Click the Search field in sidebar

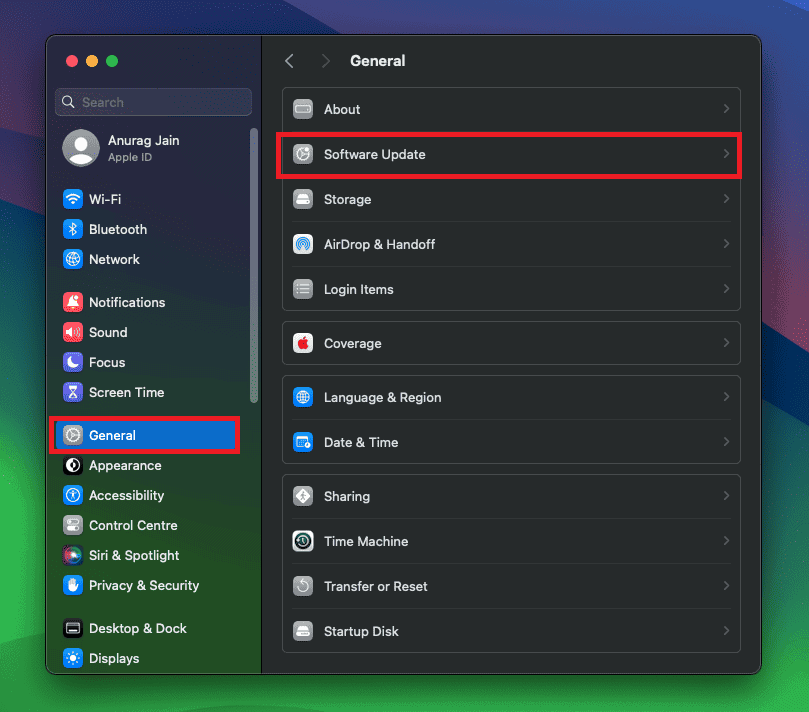(155, 102)
